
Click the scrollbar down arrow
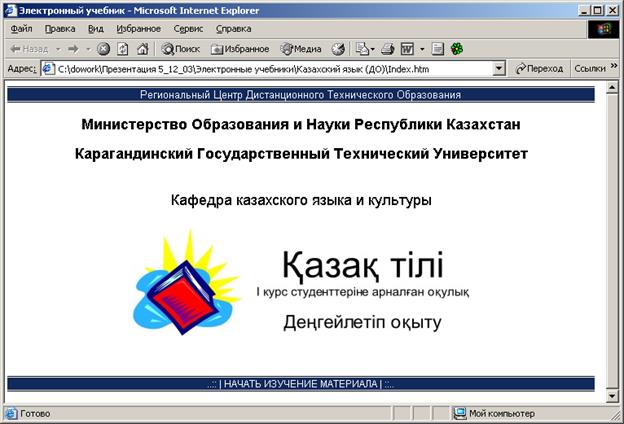point(610,397)
